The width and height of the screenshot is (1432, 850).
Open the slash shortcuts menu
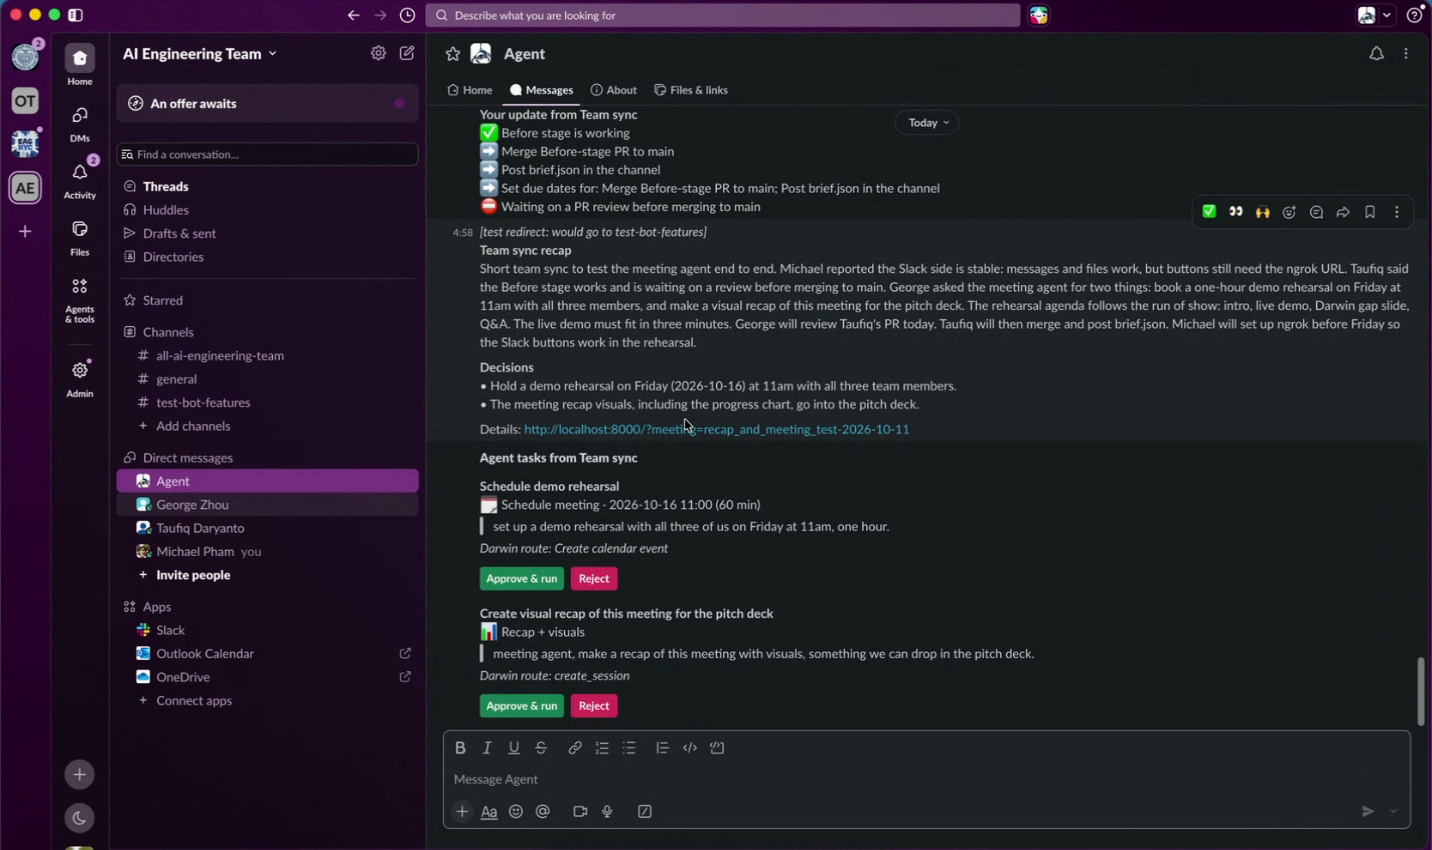tap(645, 812)
